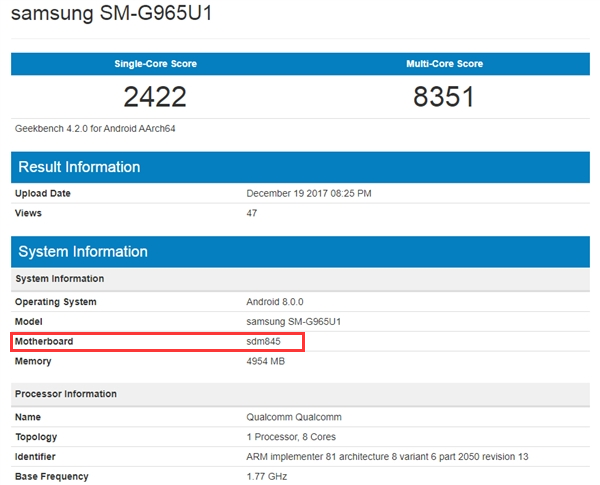
Task: Select the ARM implementer 81 identifier string
Action: (387, 457)
